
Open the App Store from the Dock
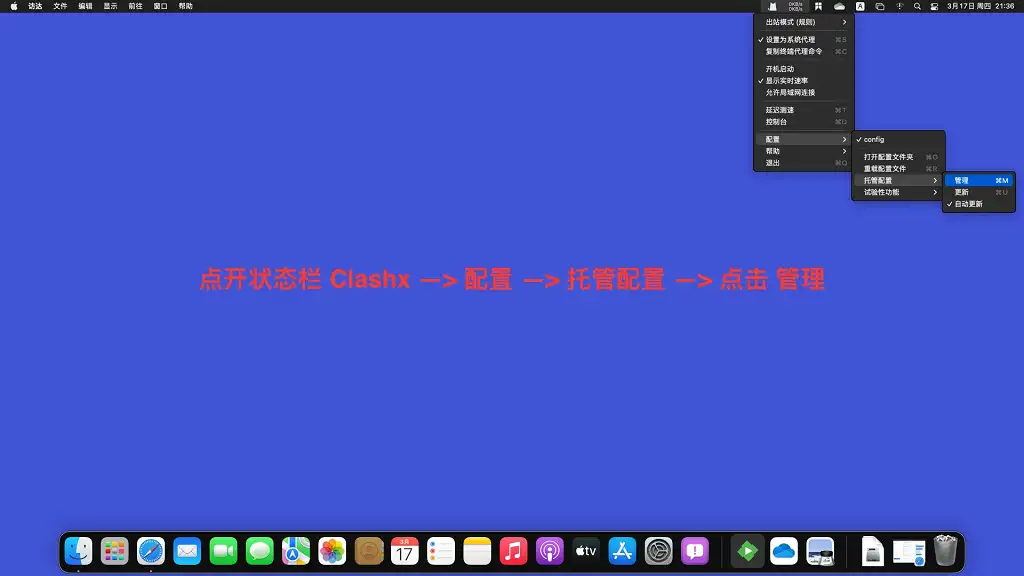pyautogui.click(x=622, y=551)
